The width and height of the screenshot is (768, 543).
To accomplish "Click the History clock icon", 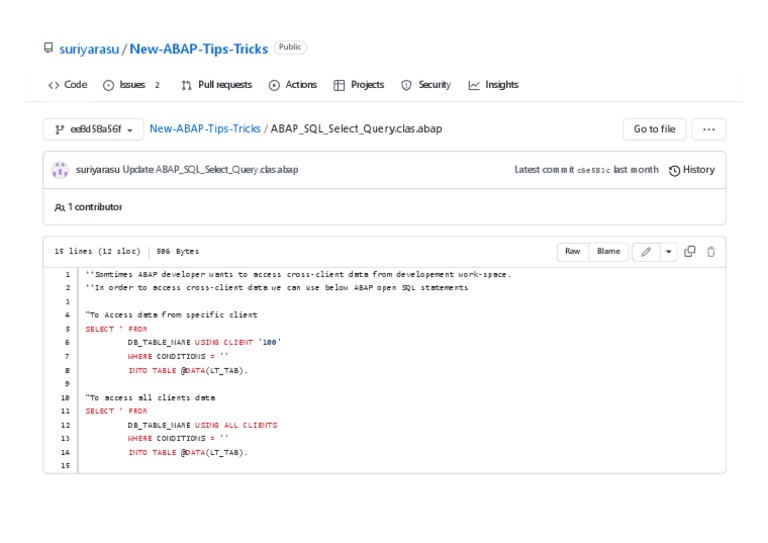I will pos(675,170).
